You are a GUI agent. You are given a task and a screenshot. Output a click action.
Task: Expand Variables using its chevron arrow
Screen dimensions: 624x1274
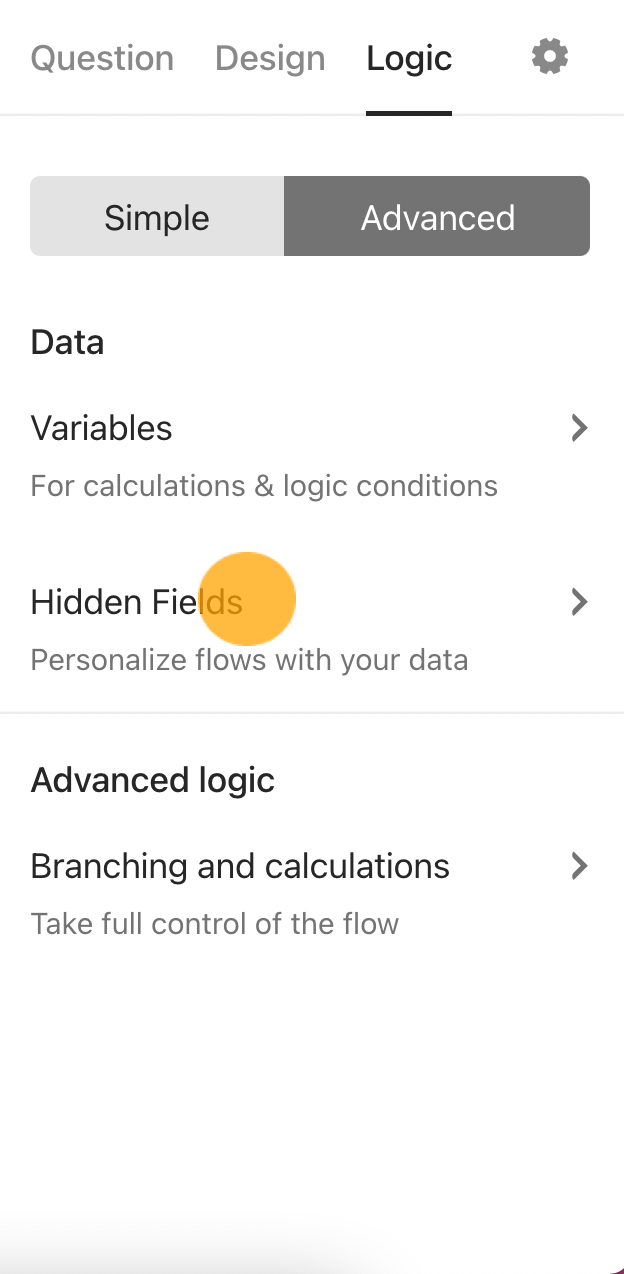579,429
